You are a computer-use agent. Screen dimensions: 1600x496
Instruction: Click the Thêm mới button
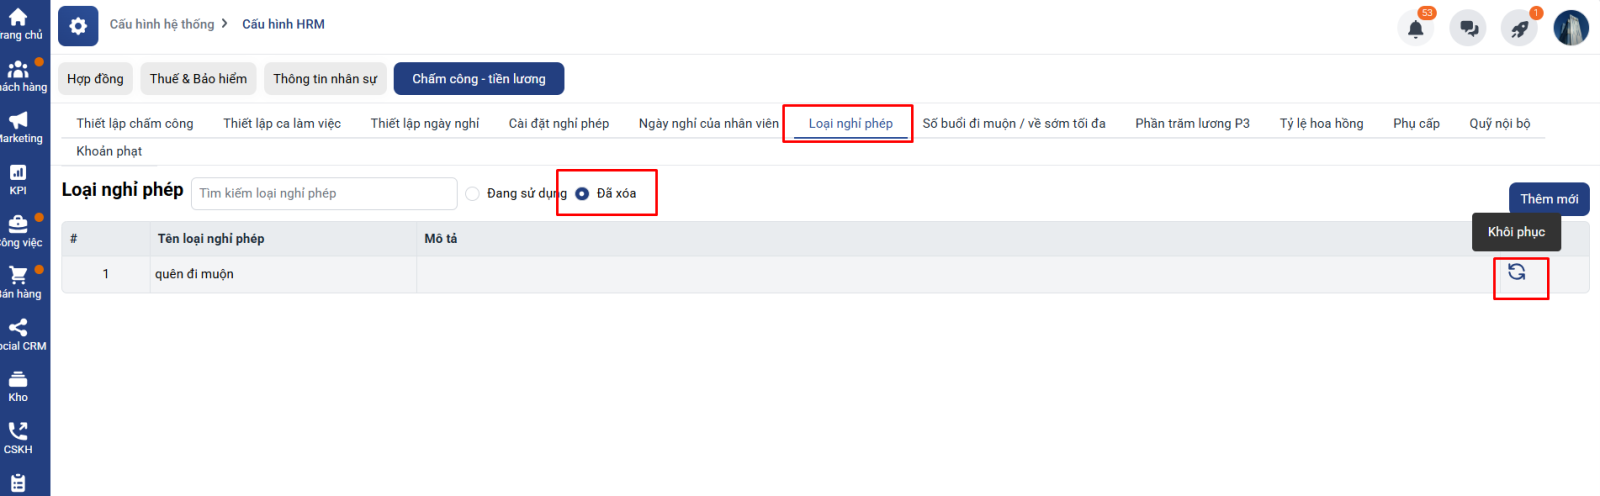click(x=1548, y=199)
